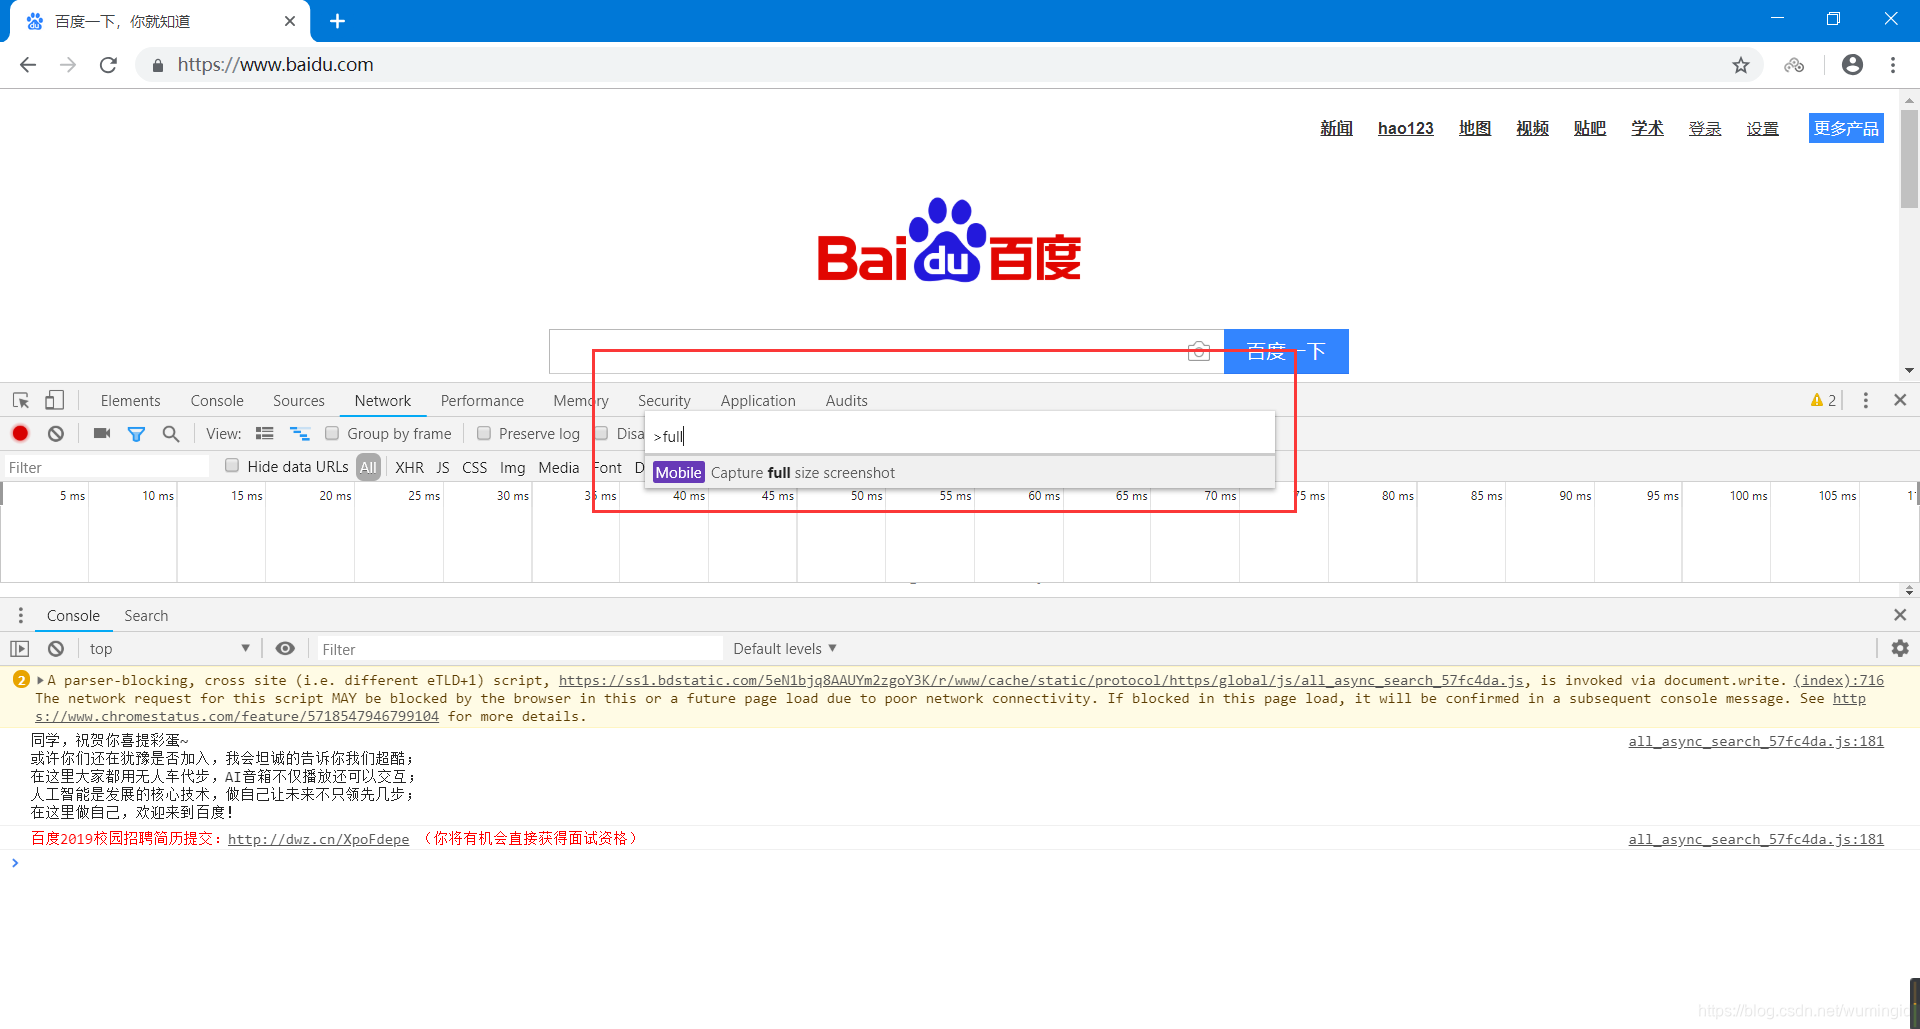The height and width of the screenshot is (1029, 1920).
Task: Open Default levels dropdown
Action: pyautogui.click(x=785, y=648)
